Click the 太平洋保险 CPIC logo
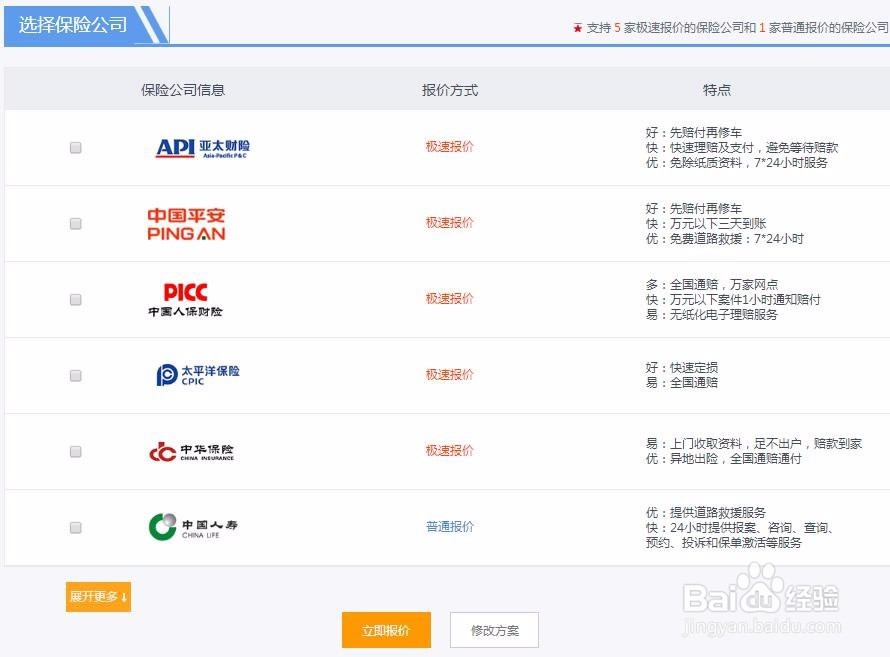The image size is (890, 657). click(198, 375)
